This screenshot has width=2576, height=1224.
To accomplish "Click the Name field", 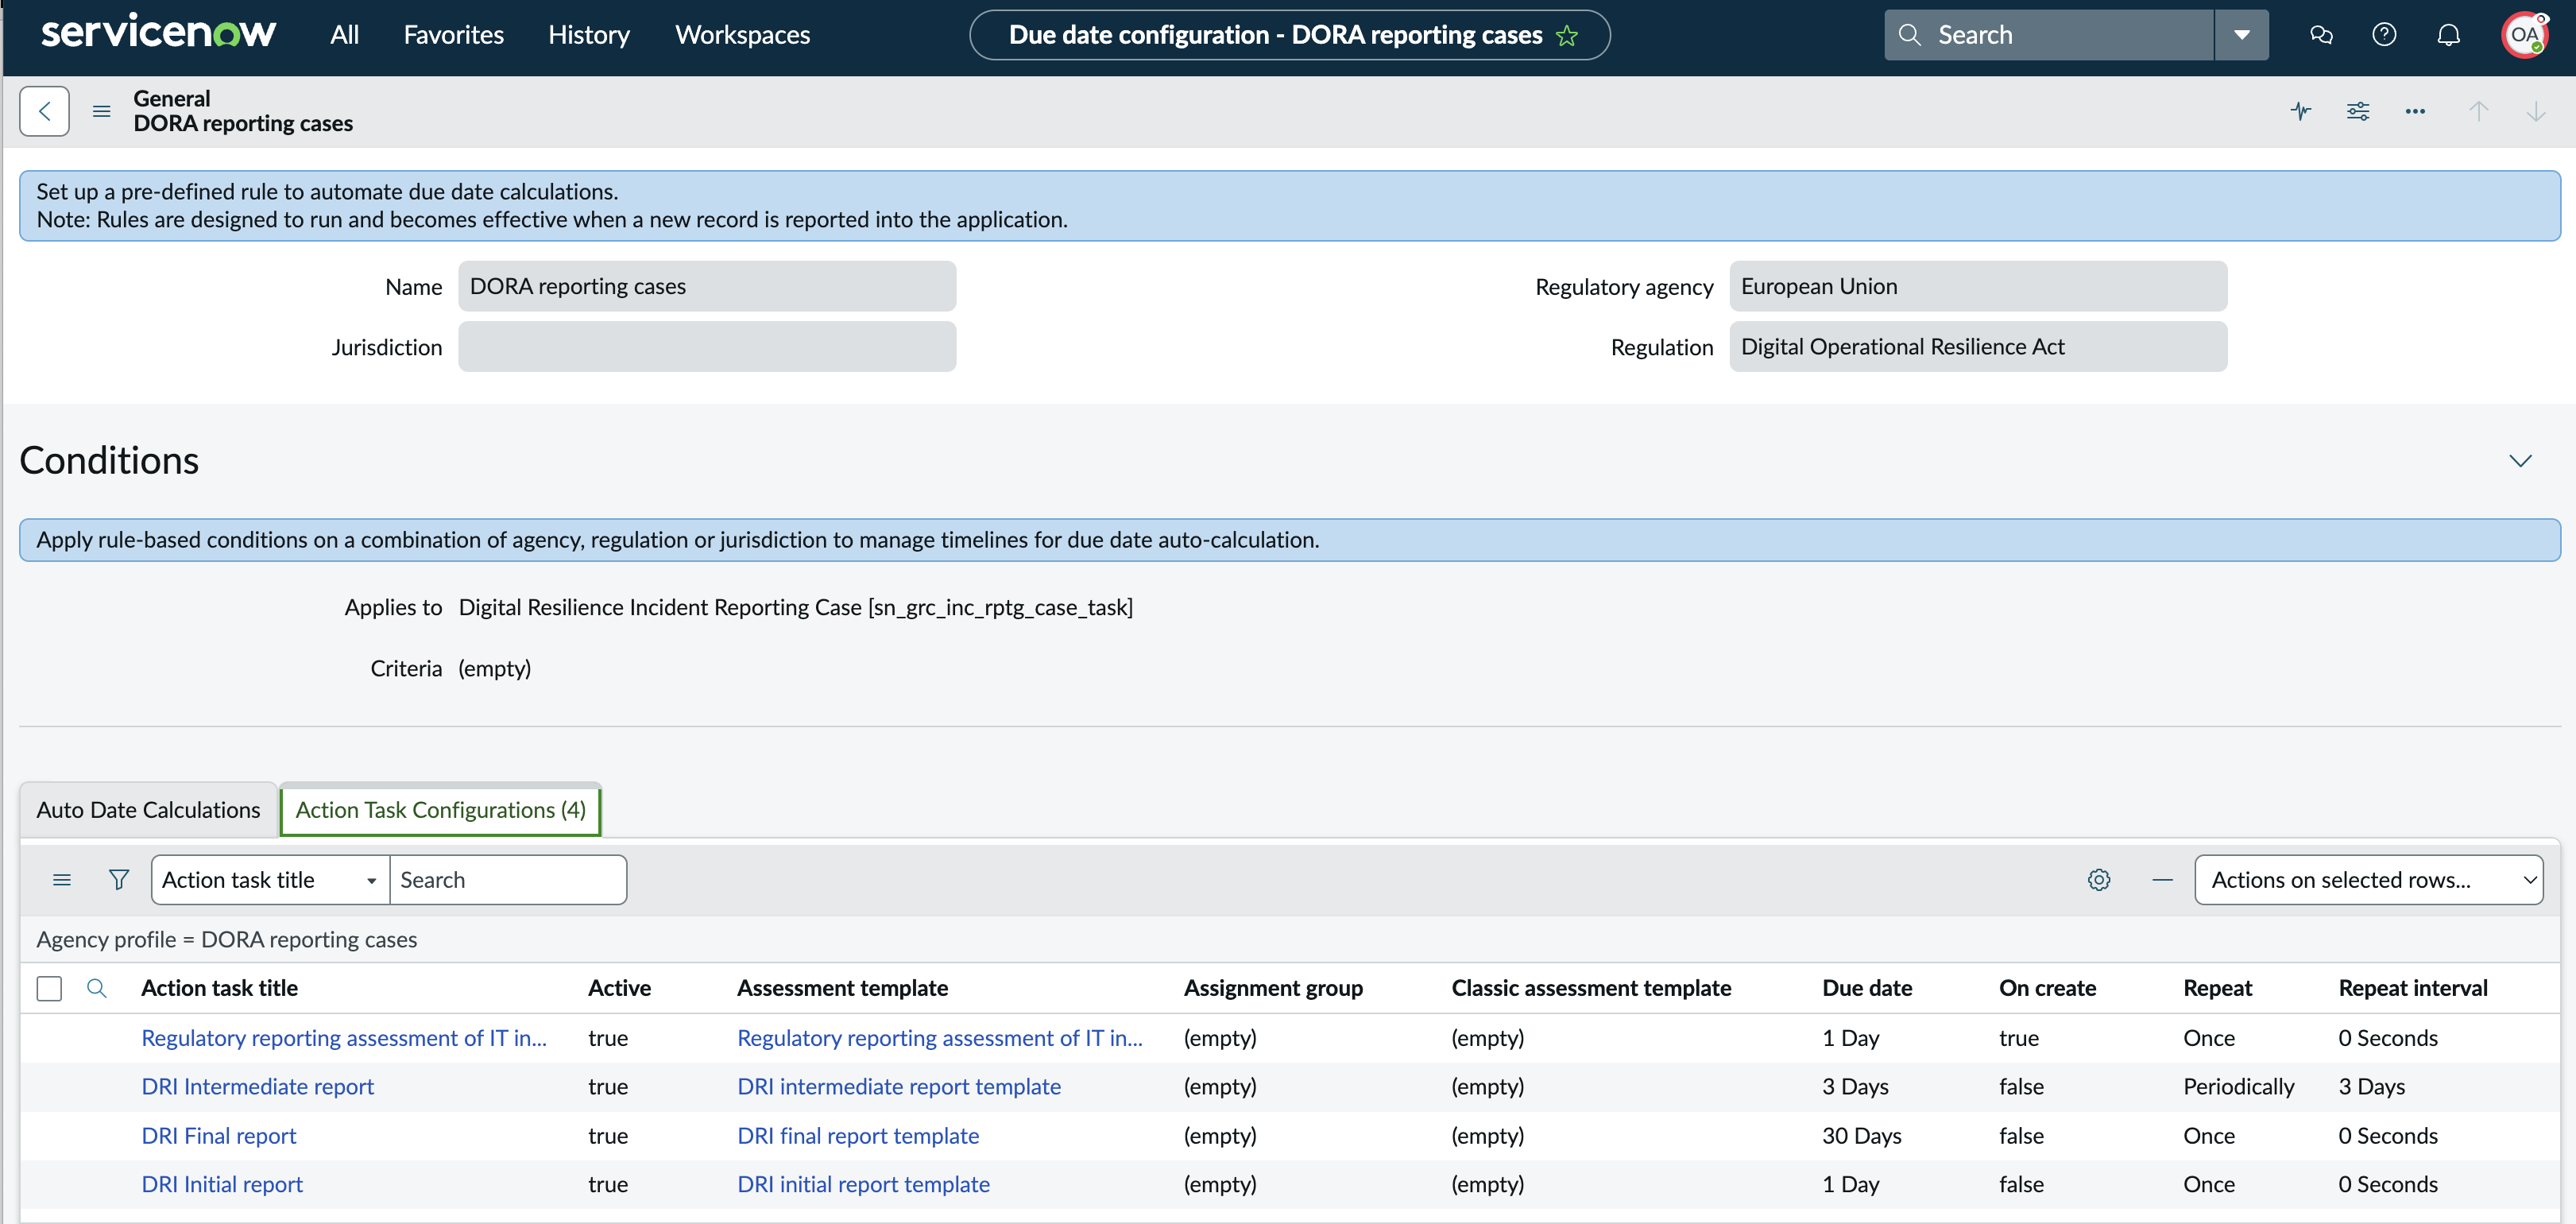I will pyautogui.click(x=707, y=286).
